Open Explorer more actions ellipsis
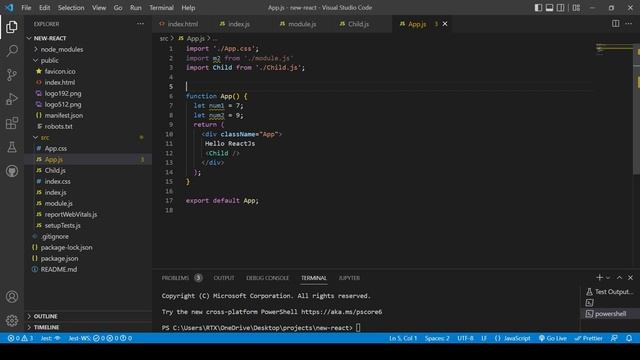The image size is (640, 360). [140, 24]
